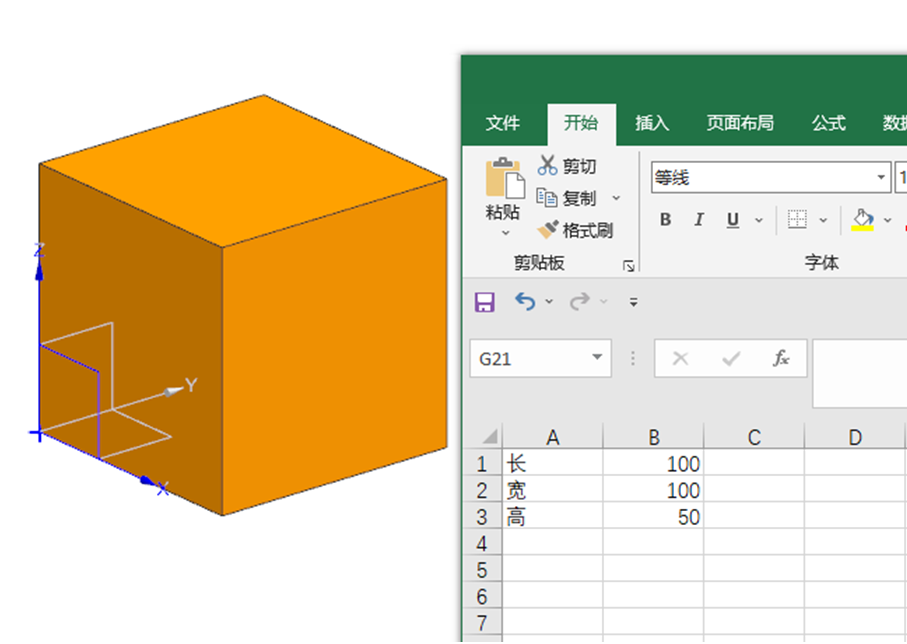This screenshot has width=907, height=644.
Task: Toggle Italic formatting
Action: click(699, 220)
